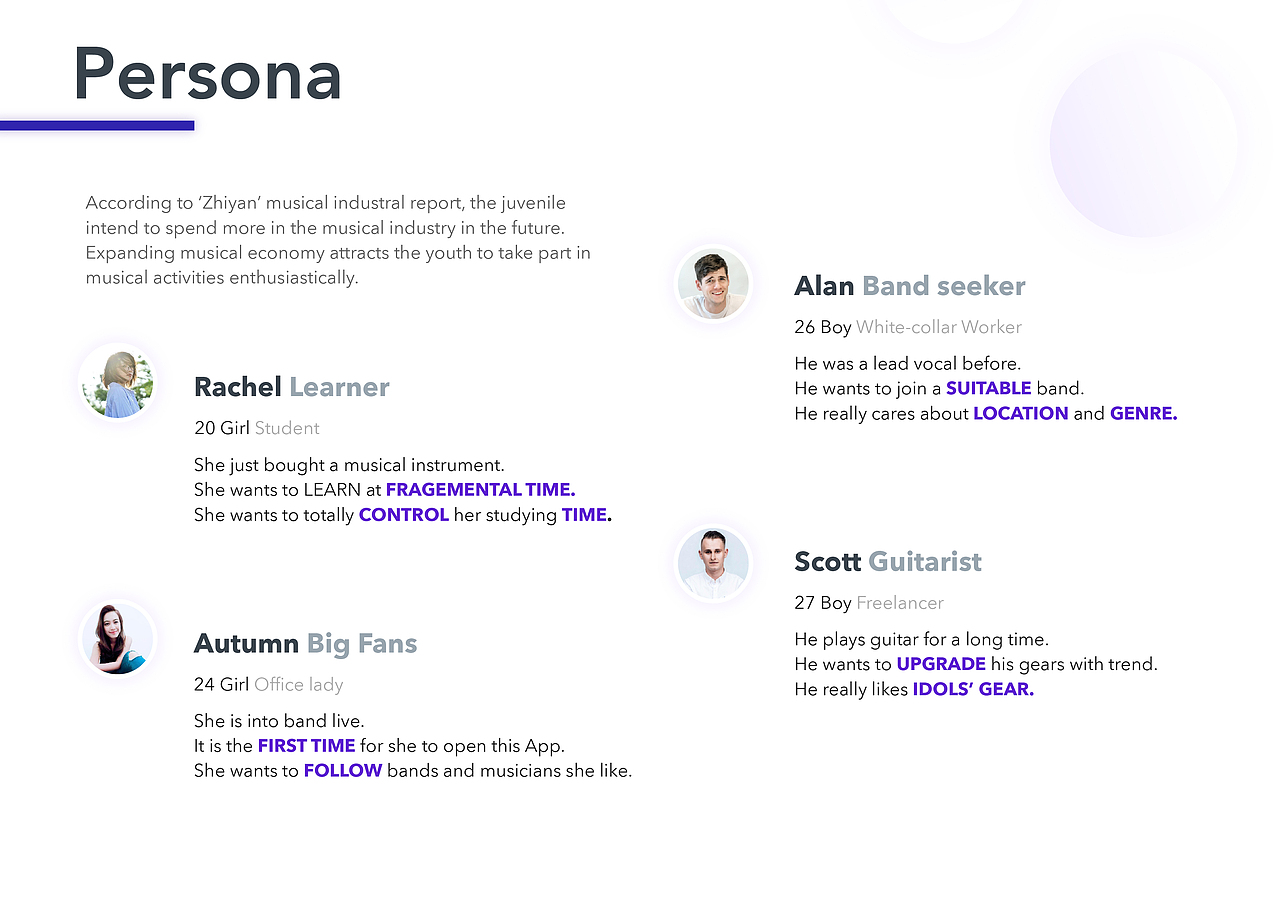Click the Persona page title
Image resolution: width=1280 pixels, height=905 pixels.
click(x=207, y=75)
